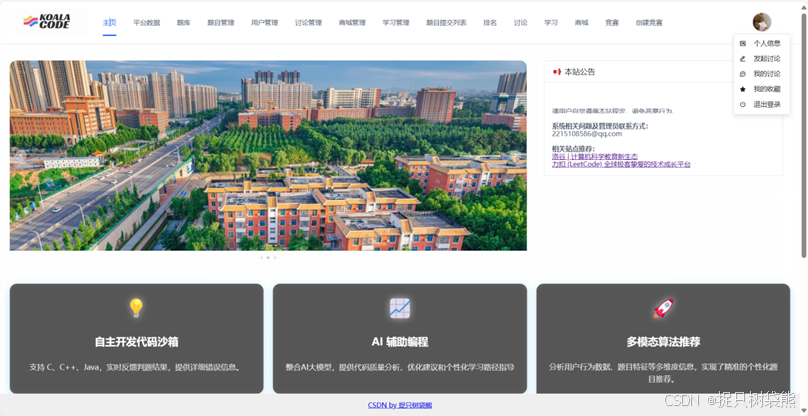Click the 自主开发代码沙箱 card title

(137, 342)
